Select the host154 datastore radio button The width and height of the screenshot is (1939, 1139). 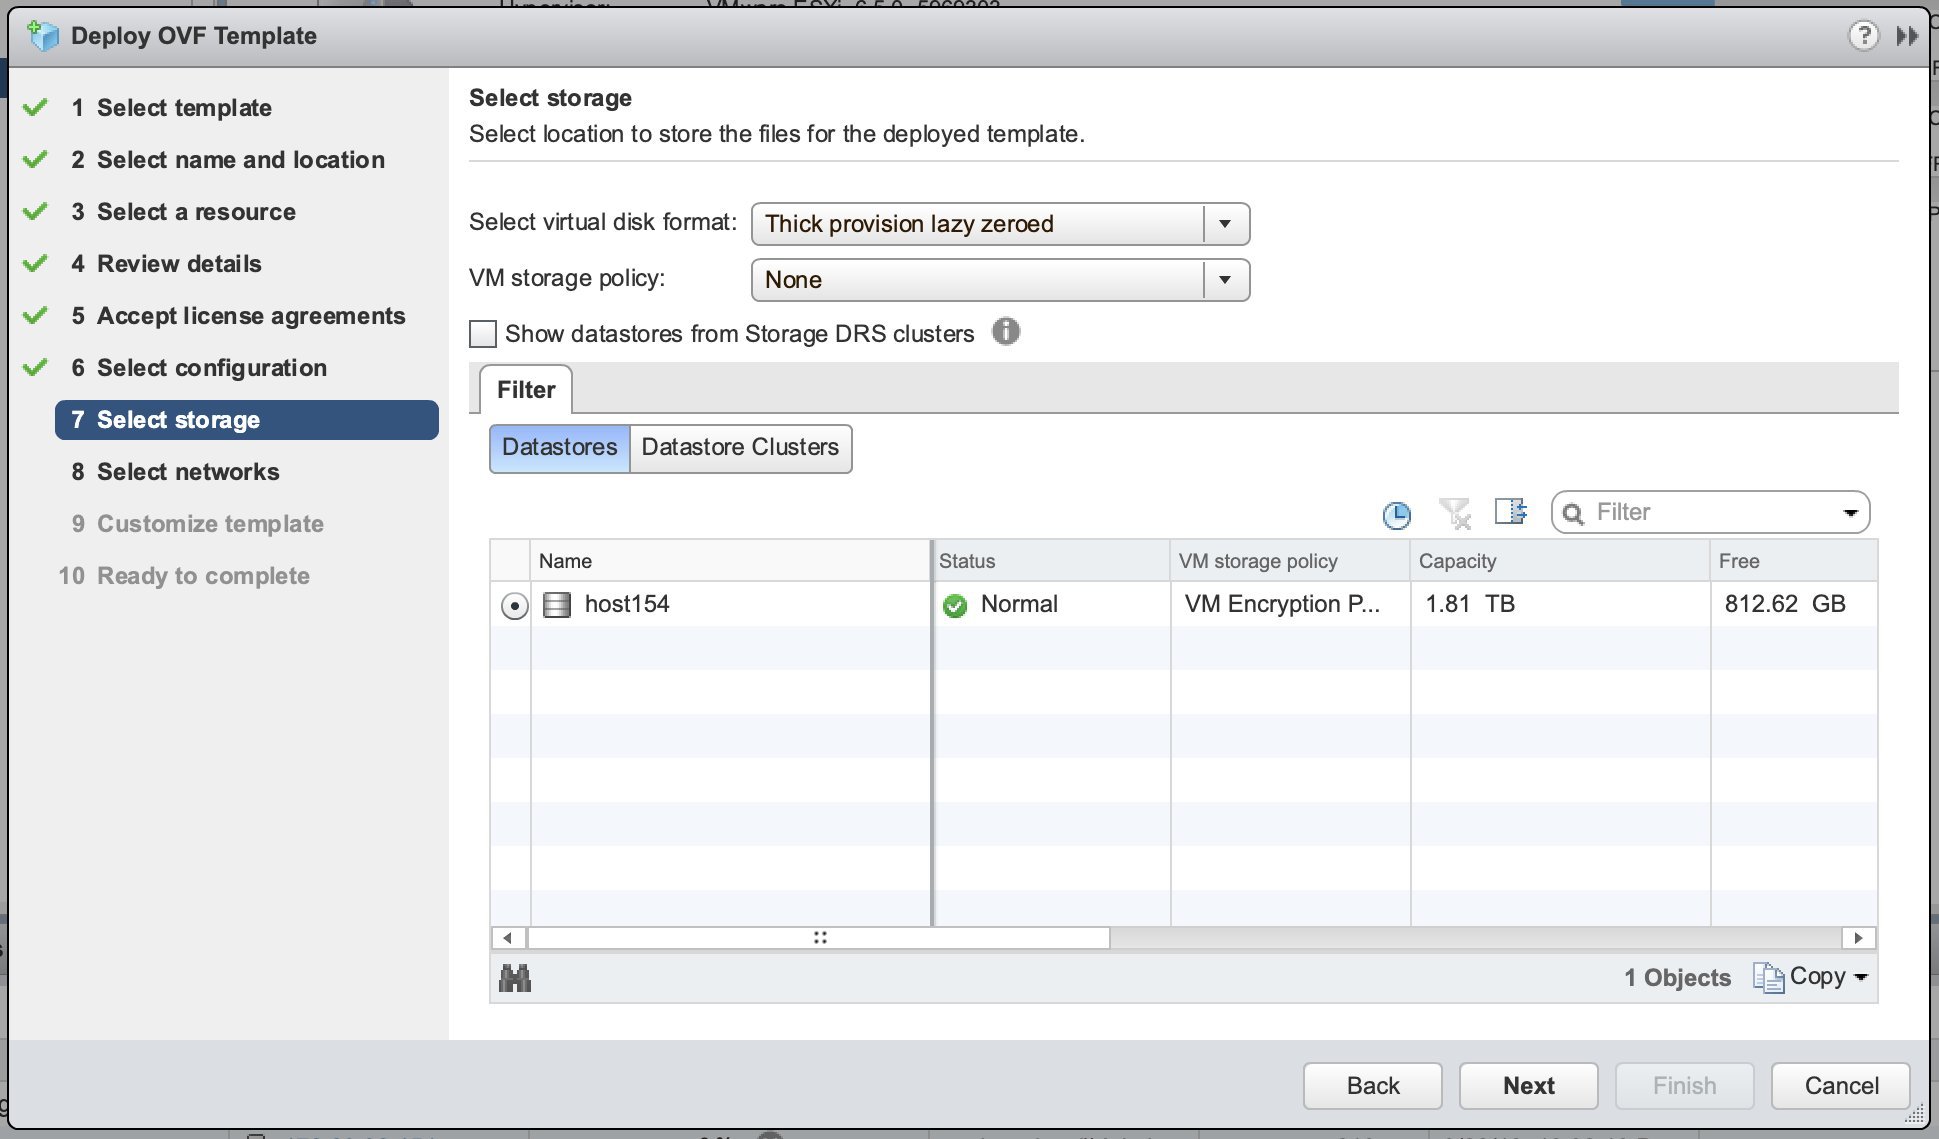click(513, 605)
